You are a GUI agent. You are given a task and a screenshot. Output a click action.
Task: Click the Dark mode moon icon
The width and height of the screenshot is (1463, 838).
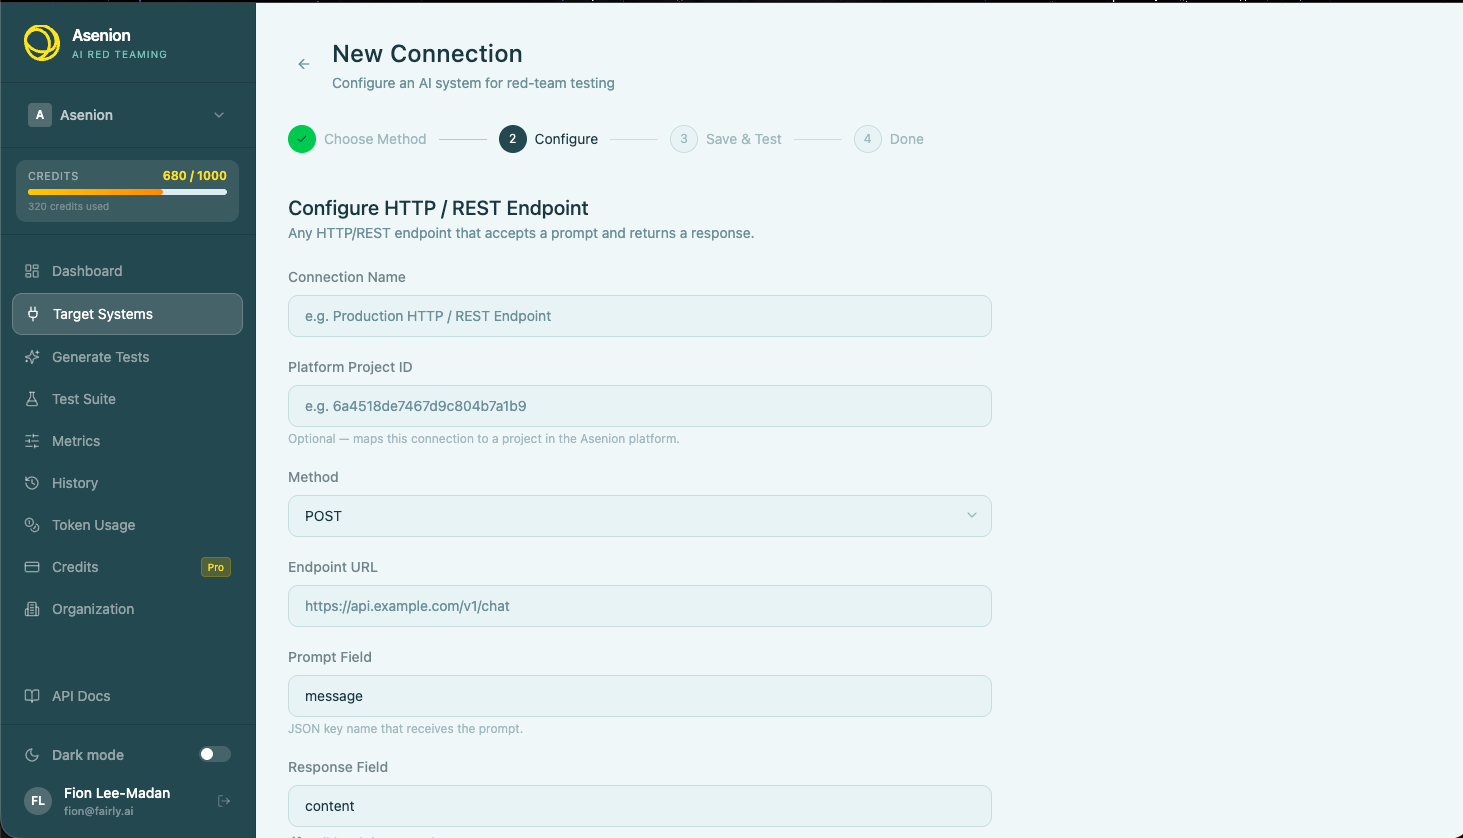(32, 755)
